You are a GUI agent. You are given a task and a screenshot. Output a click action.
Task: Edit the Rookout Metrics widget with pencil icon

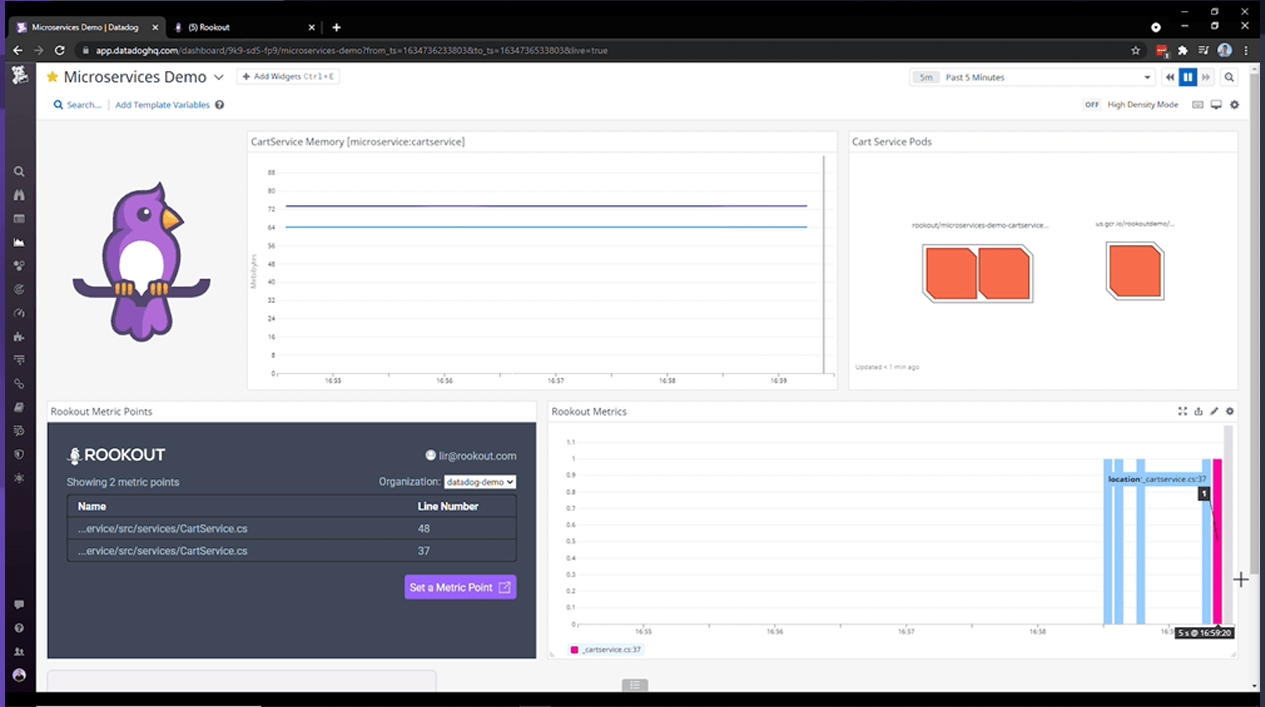tap(1214, 411)
